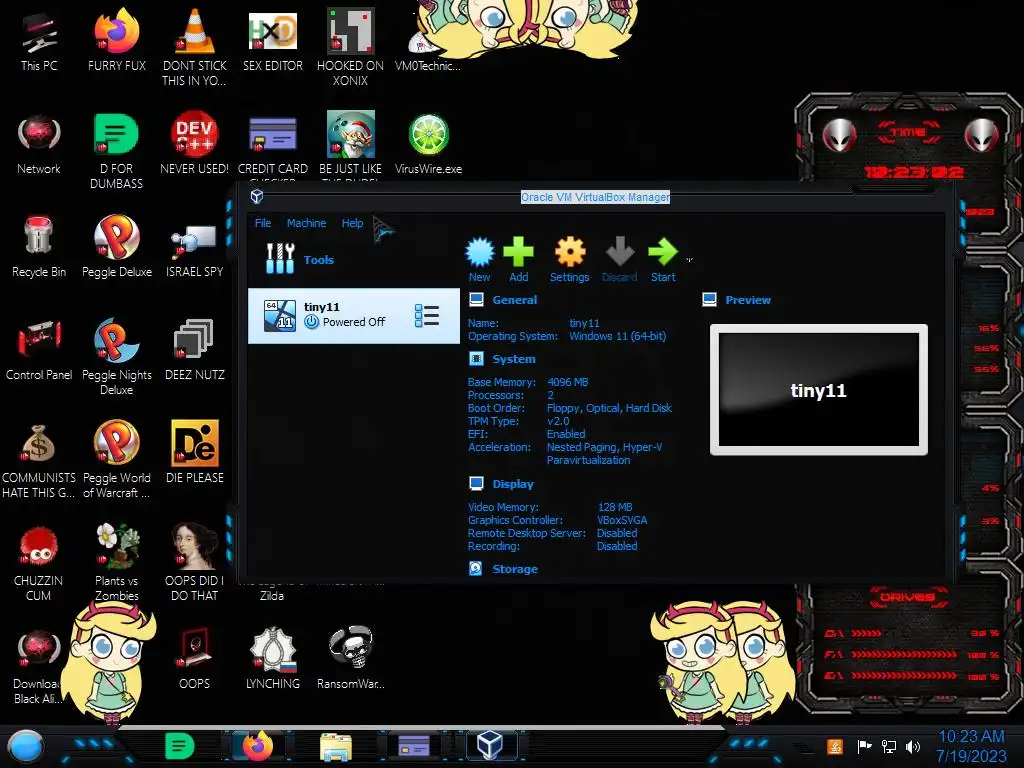1024x768 pixels.
Task: Select the FURRY FUX Firefox desktop icon
Action: [x=117, y=40]
